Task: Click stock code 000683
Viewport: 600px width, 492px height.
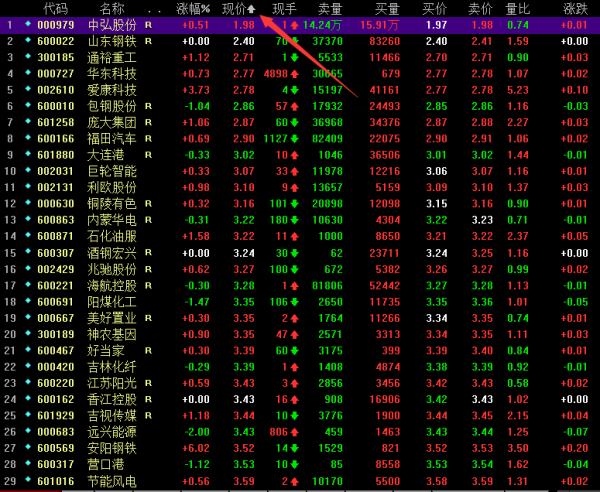Action: click(55, 432)
